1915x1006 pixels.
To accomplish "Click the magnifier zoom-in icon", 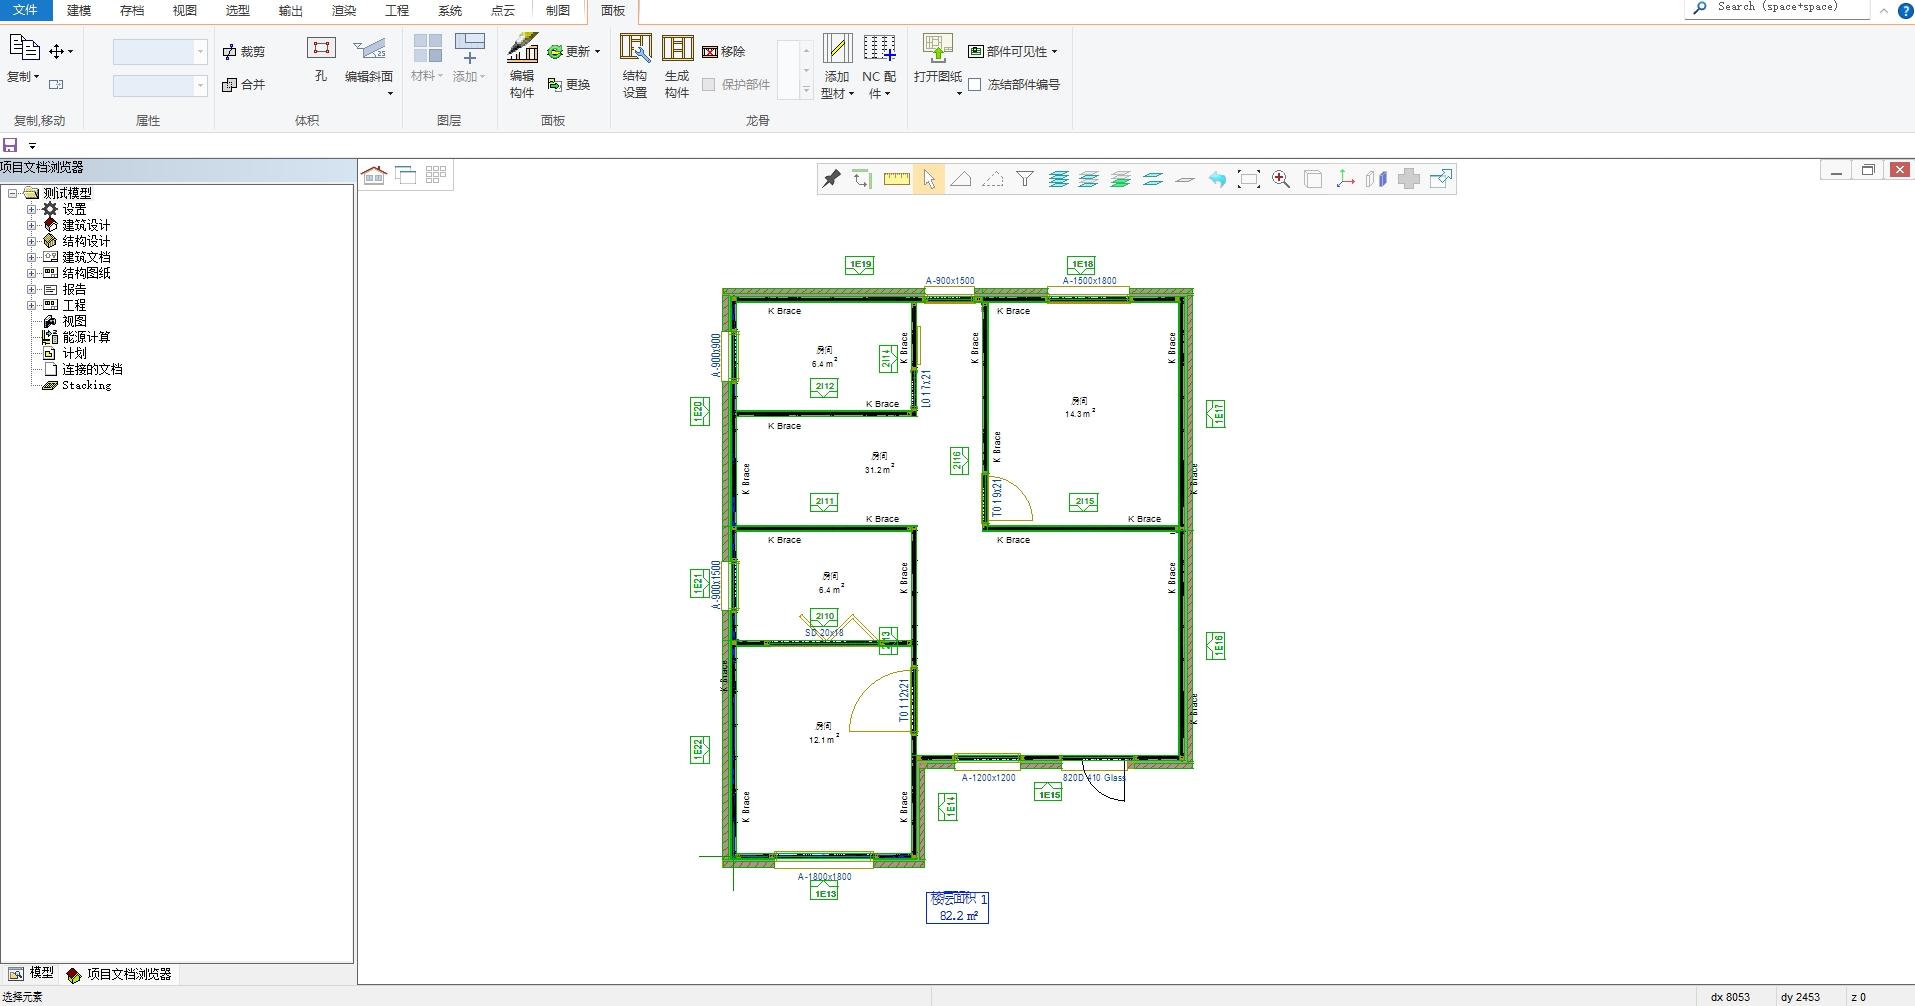I will click(1281, 179).
